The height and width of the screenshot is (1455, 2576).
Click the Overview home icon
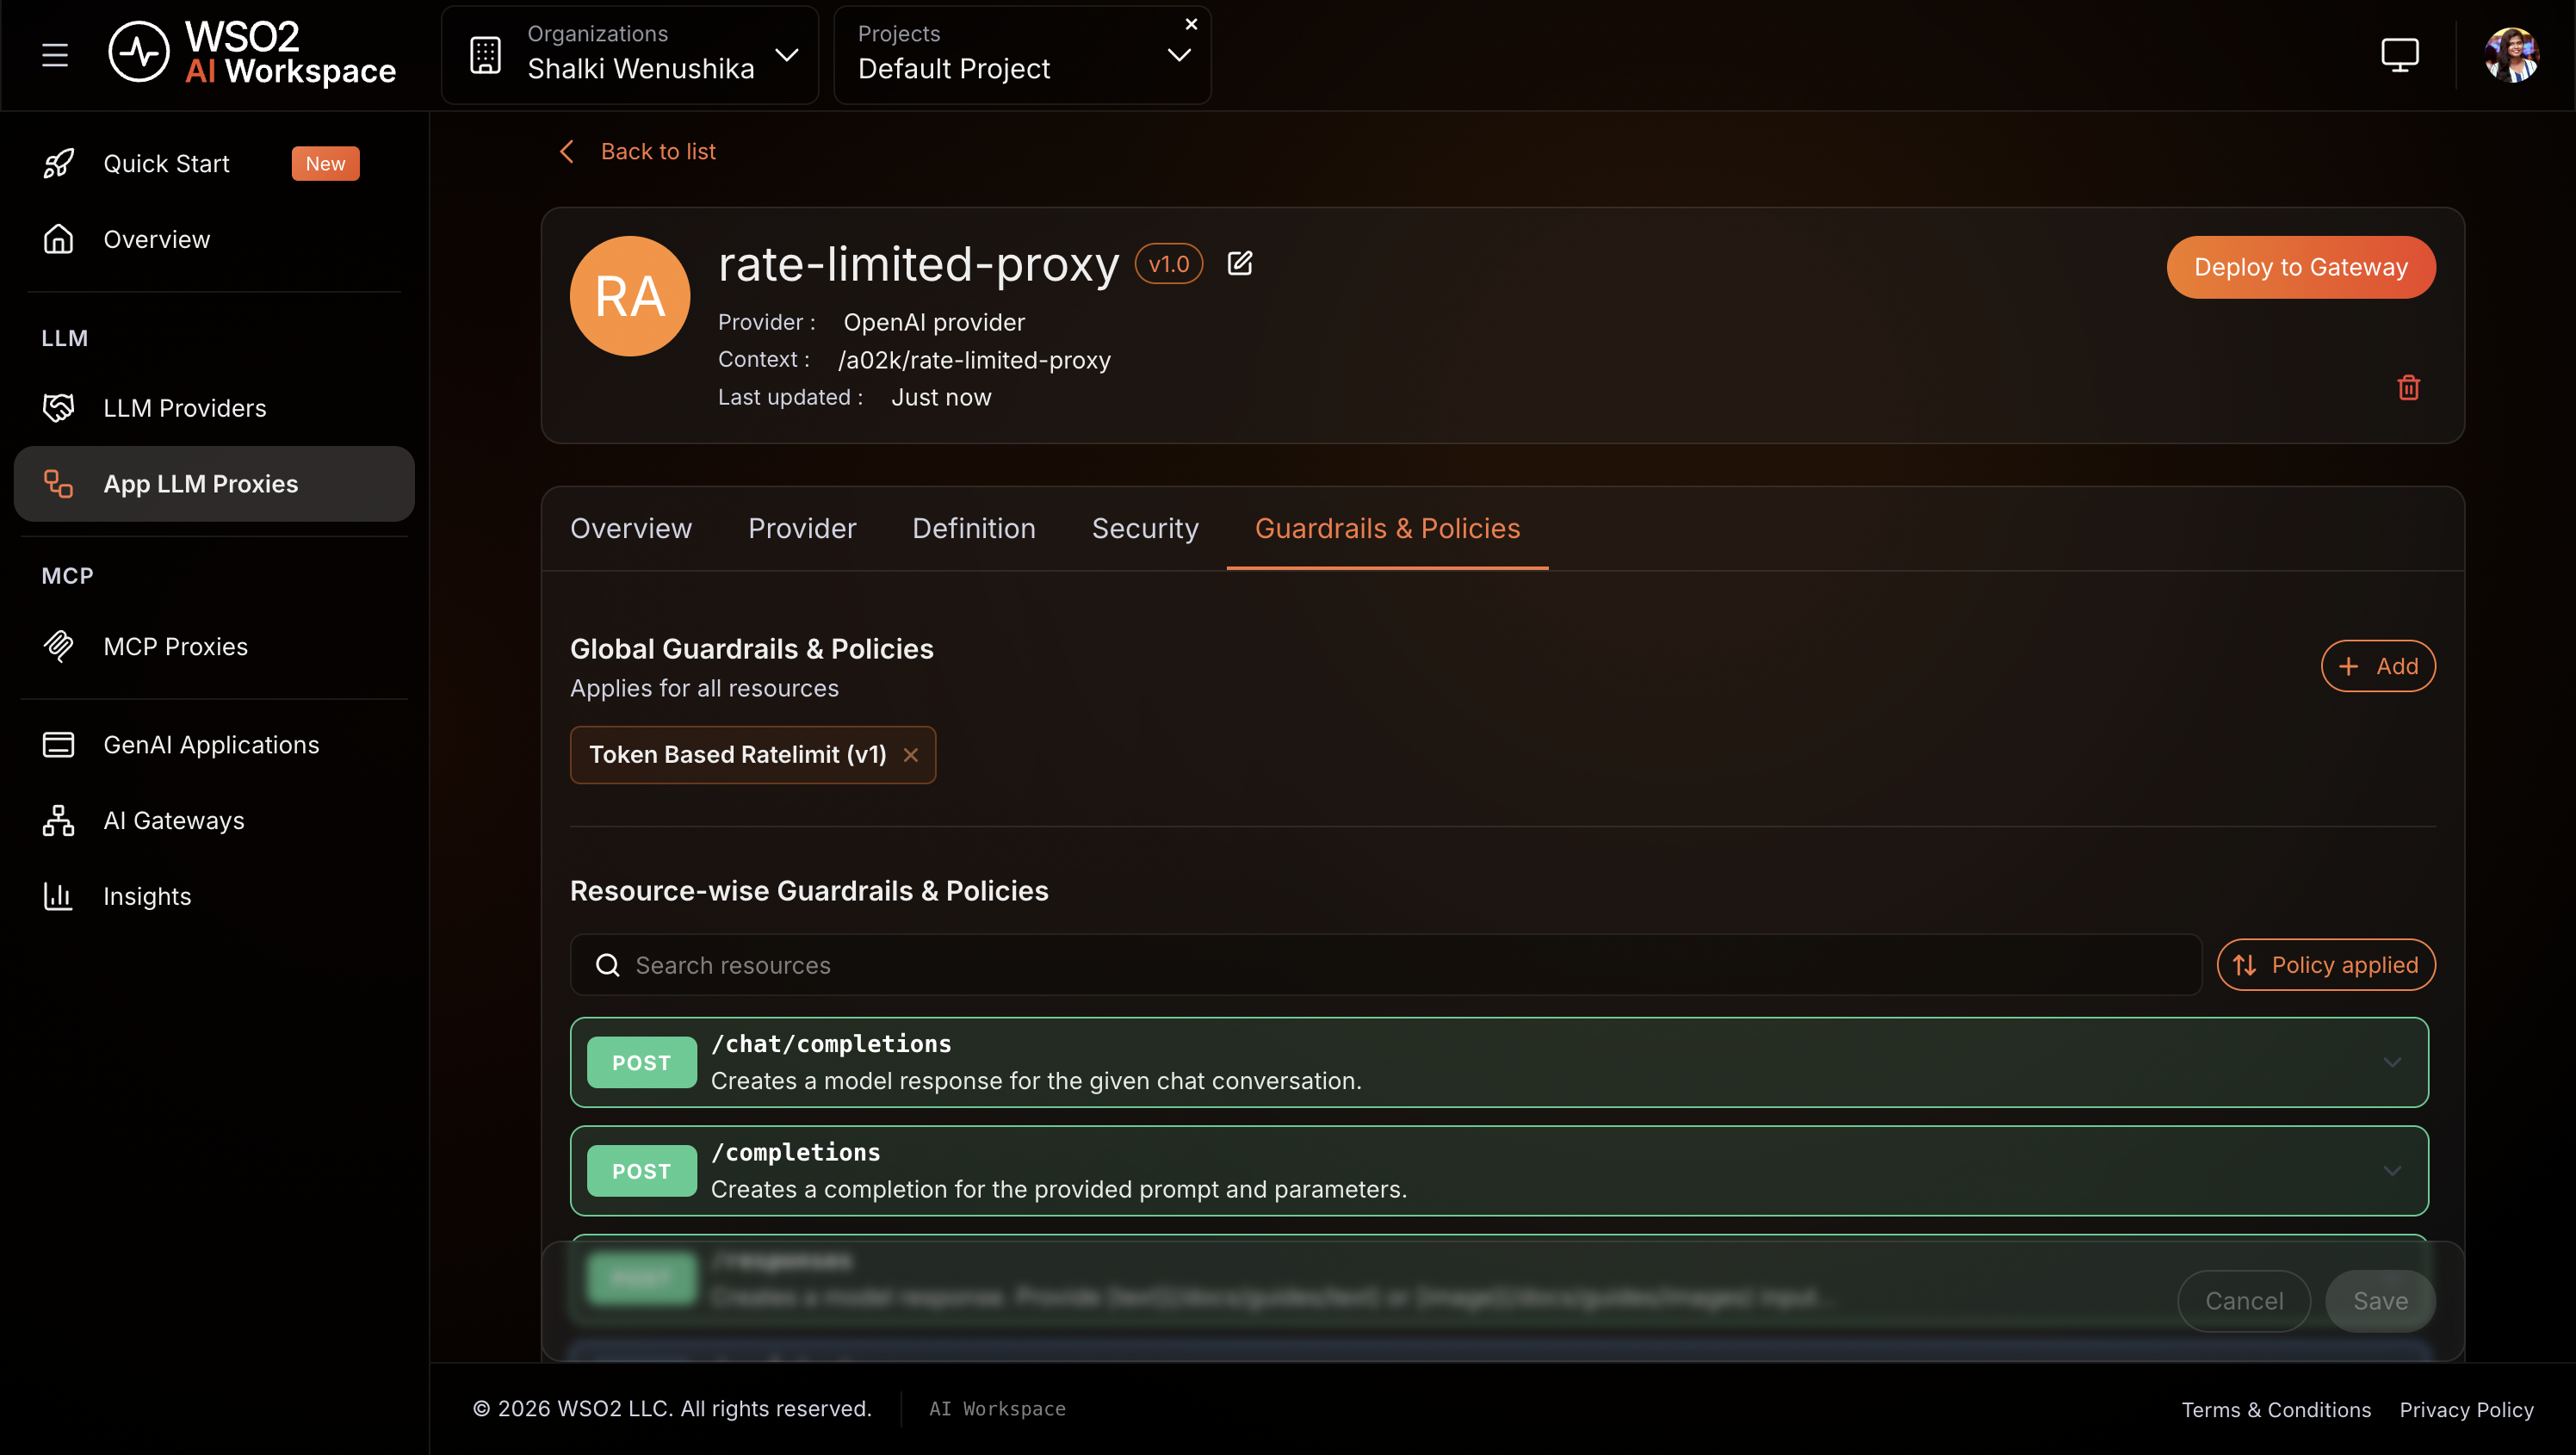click(x=58, y=239)
